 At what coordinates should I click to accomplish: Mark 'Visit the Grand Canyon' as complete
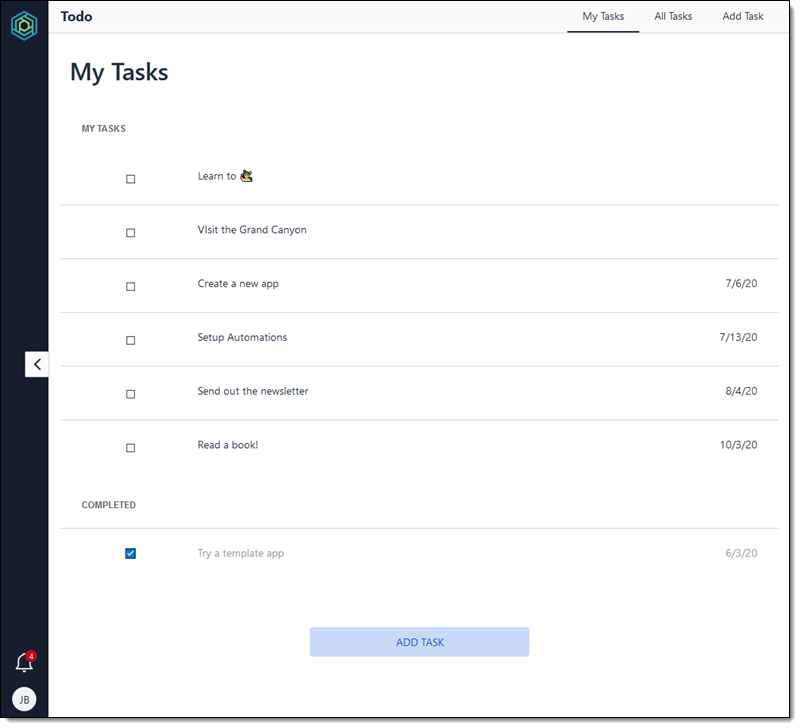[x=130, y=233]
